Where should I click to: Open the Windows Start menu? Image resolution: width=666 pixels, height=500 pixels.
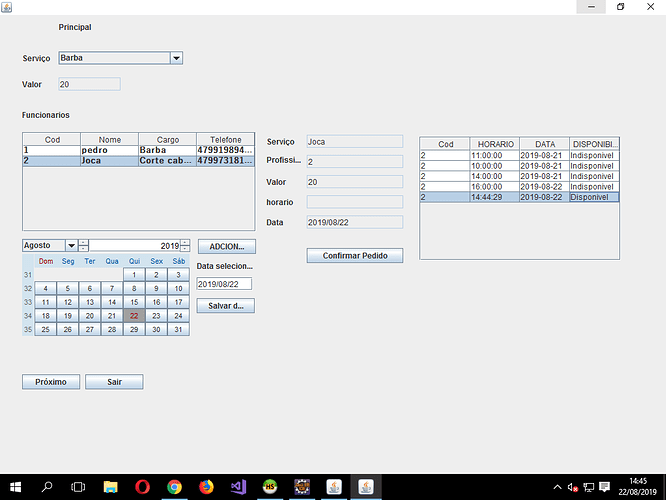15,487
